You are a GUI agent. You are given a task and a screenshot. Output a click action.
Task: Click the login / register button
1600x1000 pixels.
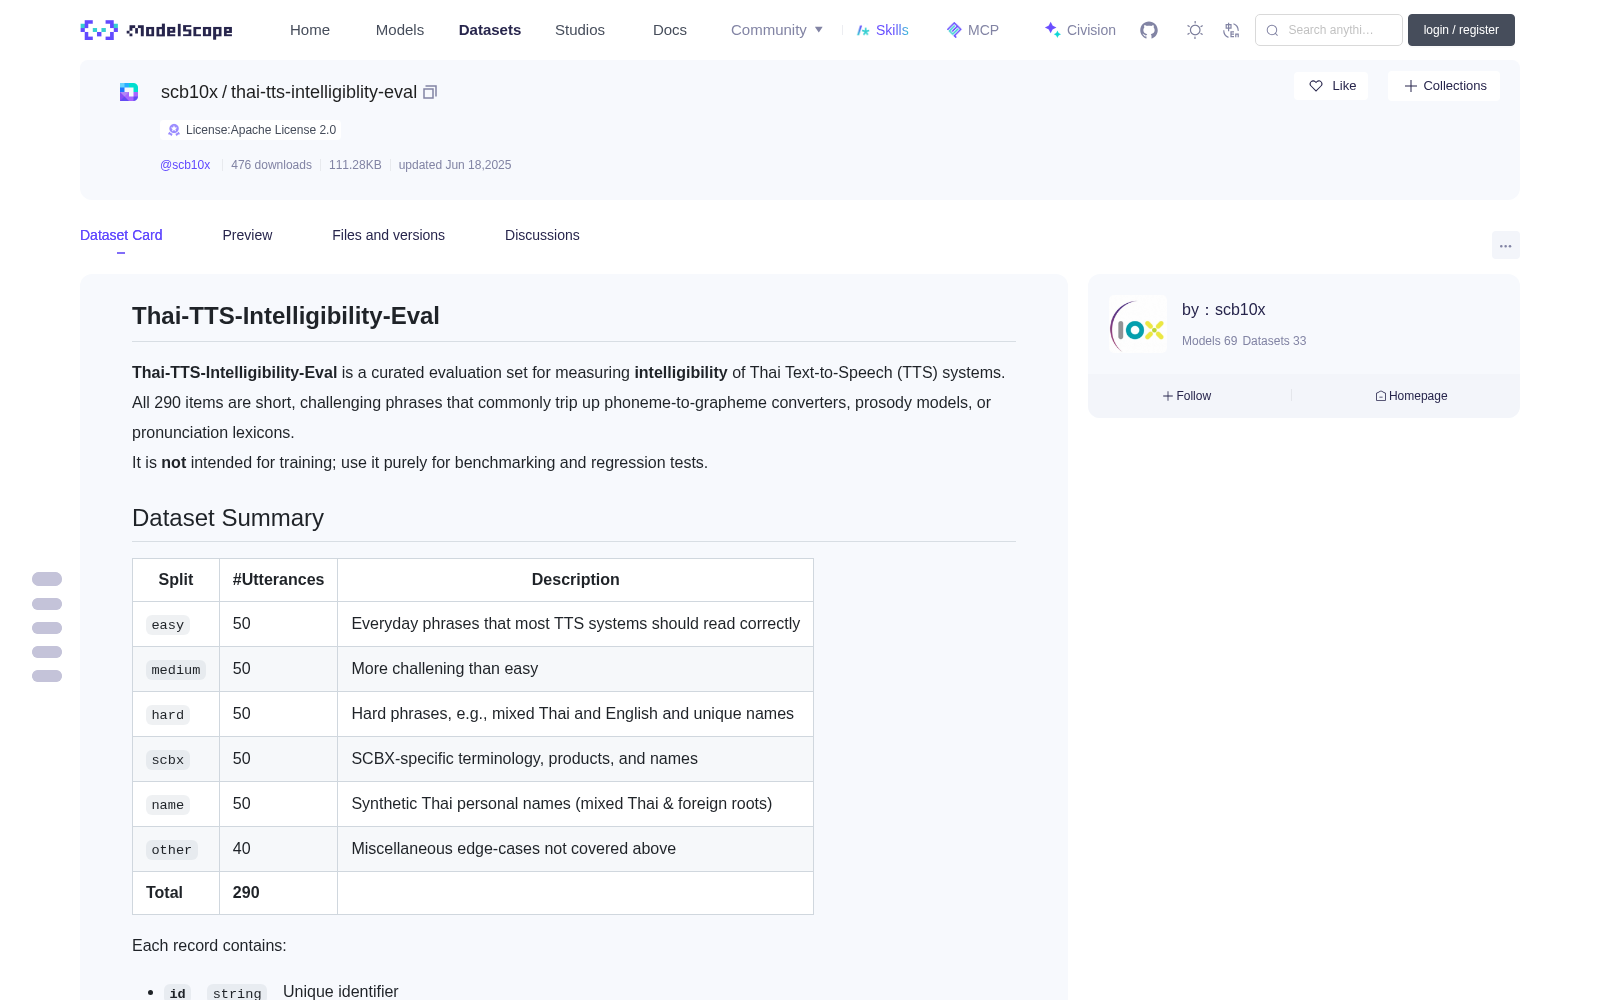coord(1461,30)
